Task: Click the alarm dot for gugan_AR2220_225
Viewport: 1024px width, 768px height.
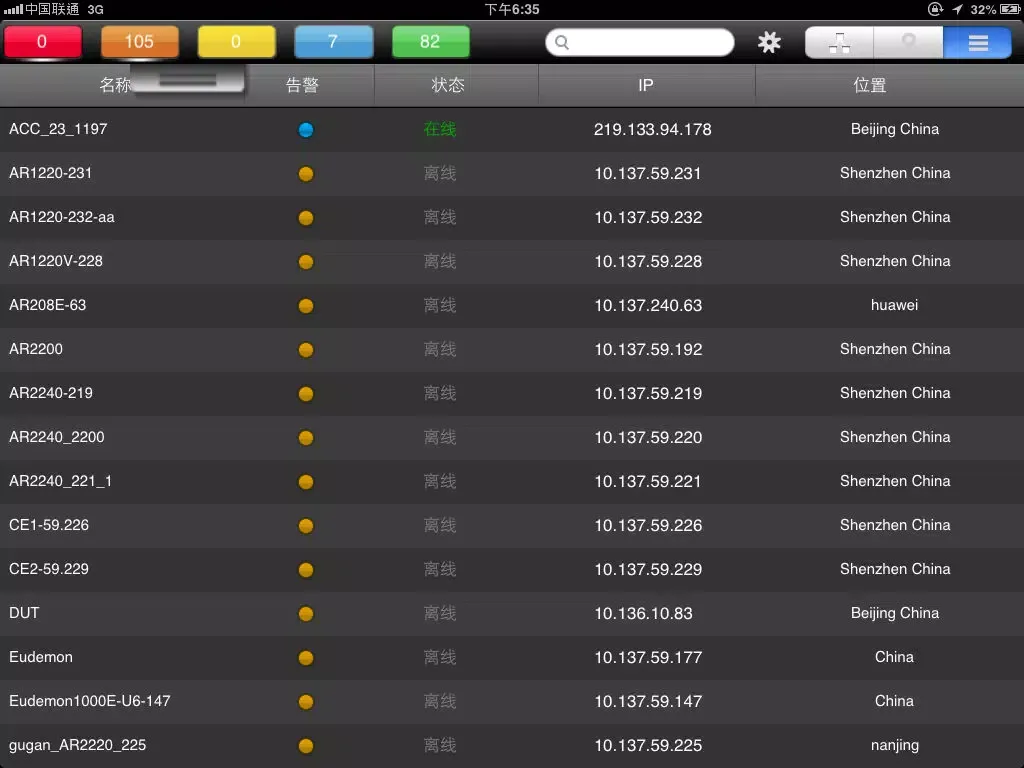Action: pyautogui.click(x=306, y=746)
